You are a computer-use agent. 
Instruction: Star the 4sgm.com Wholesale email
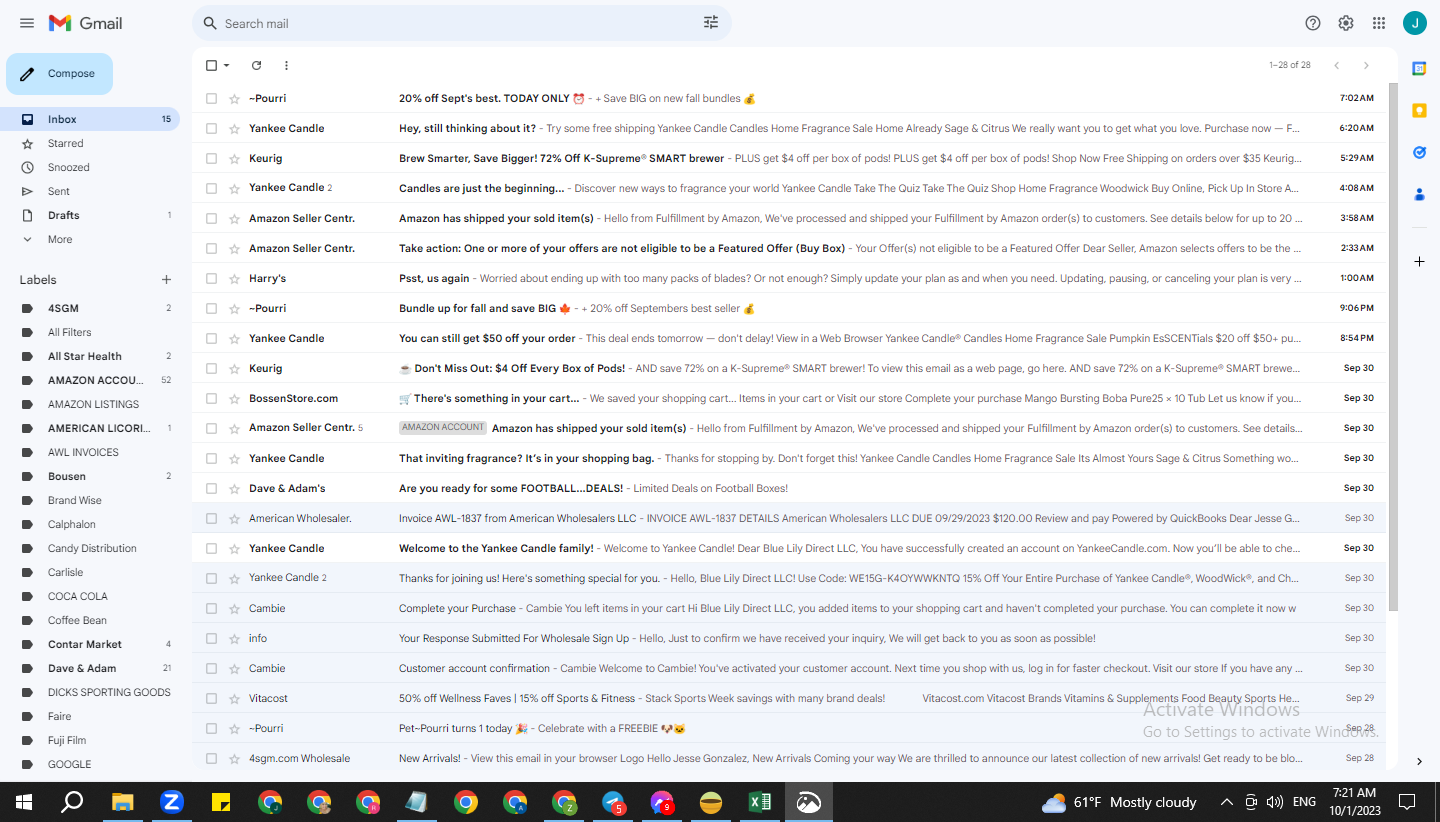click(x=234, y=758)
